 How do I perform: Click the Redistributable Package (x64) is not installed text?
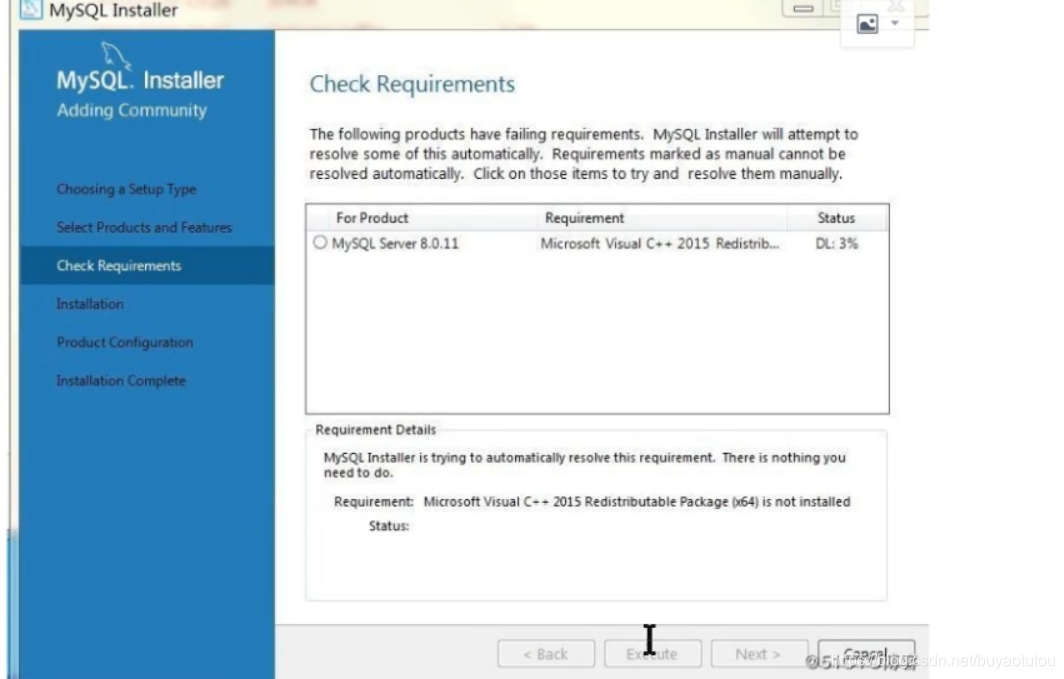tap(717, 502)
